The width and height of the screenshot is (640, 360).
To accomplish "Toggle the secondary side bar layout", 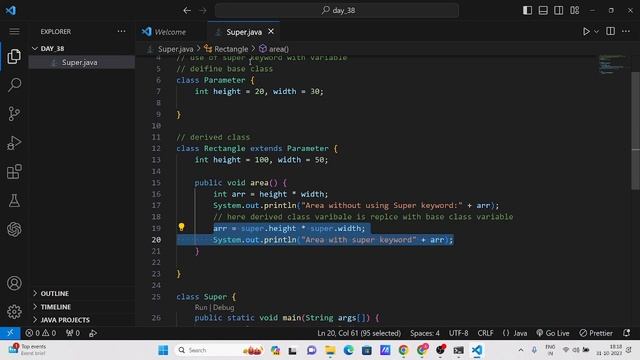I will tap(558, 10).
